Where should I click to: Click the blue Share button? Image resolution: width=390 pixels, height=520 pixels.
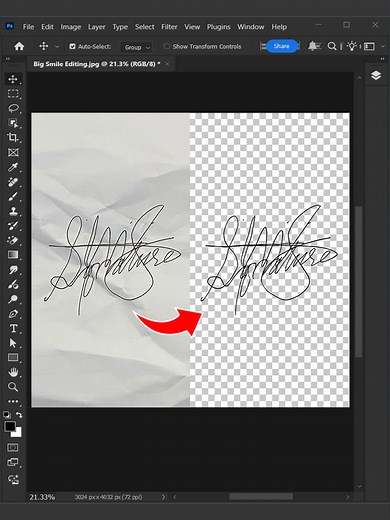tap(282, 46)
